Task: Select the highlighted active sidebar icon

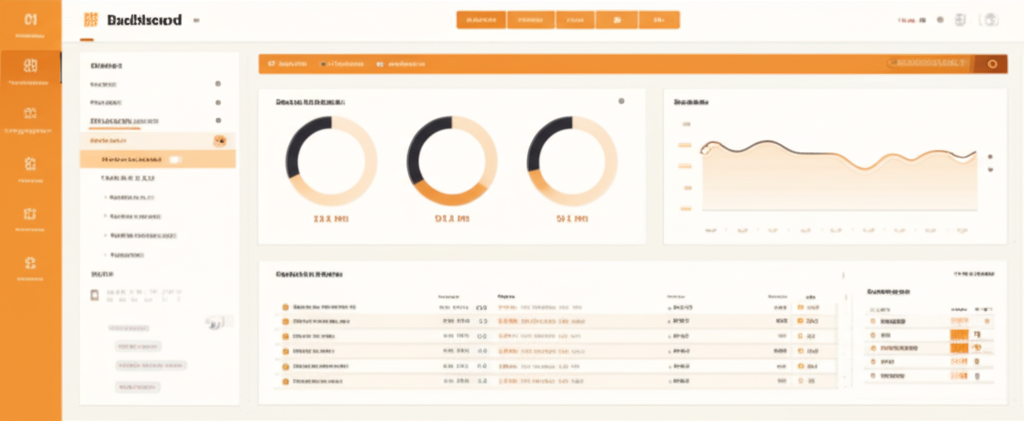Action: [30, 68]
